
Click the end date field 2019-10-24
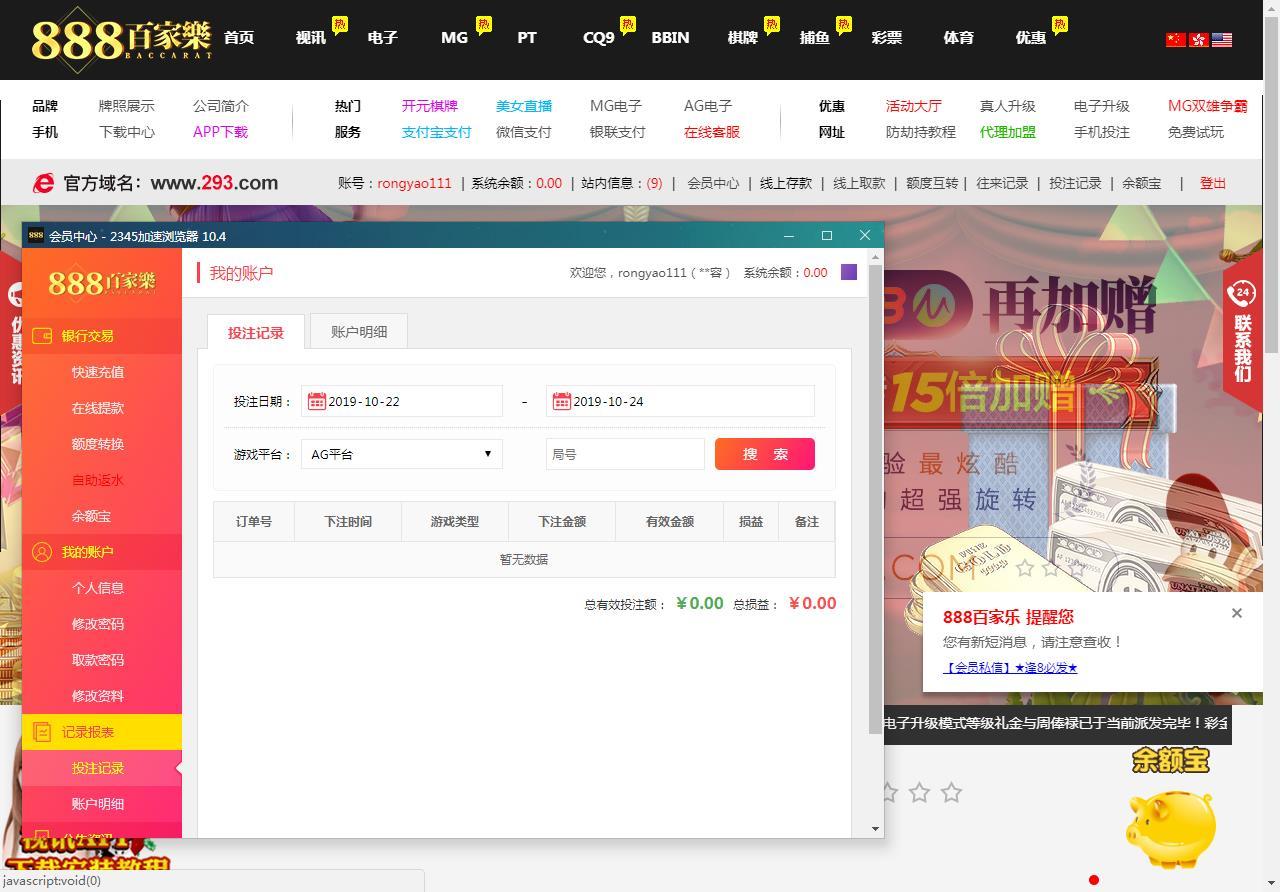pos(680,401)
